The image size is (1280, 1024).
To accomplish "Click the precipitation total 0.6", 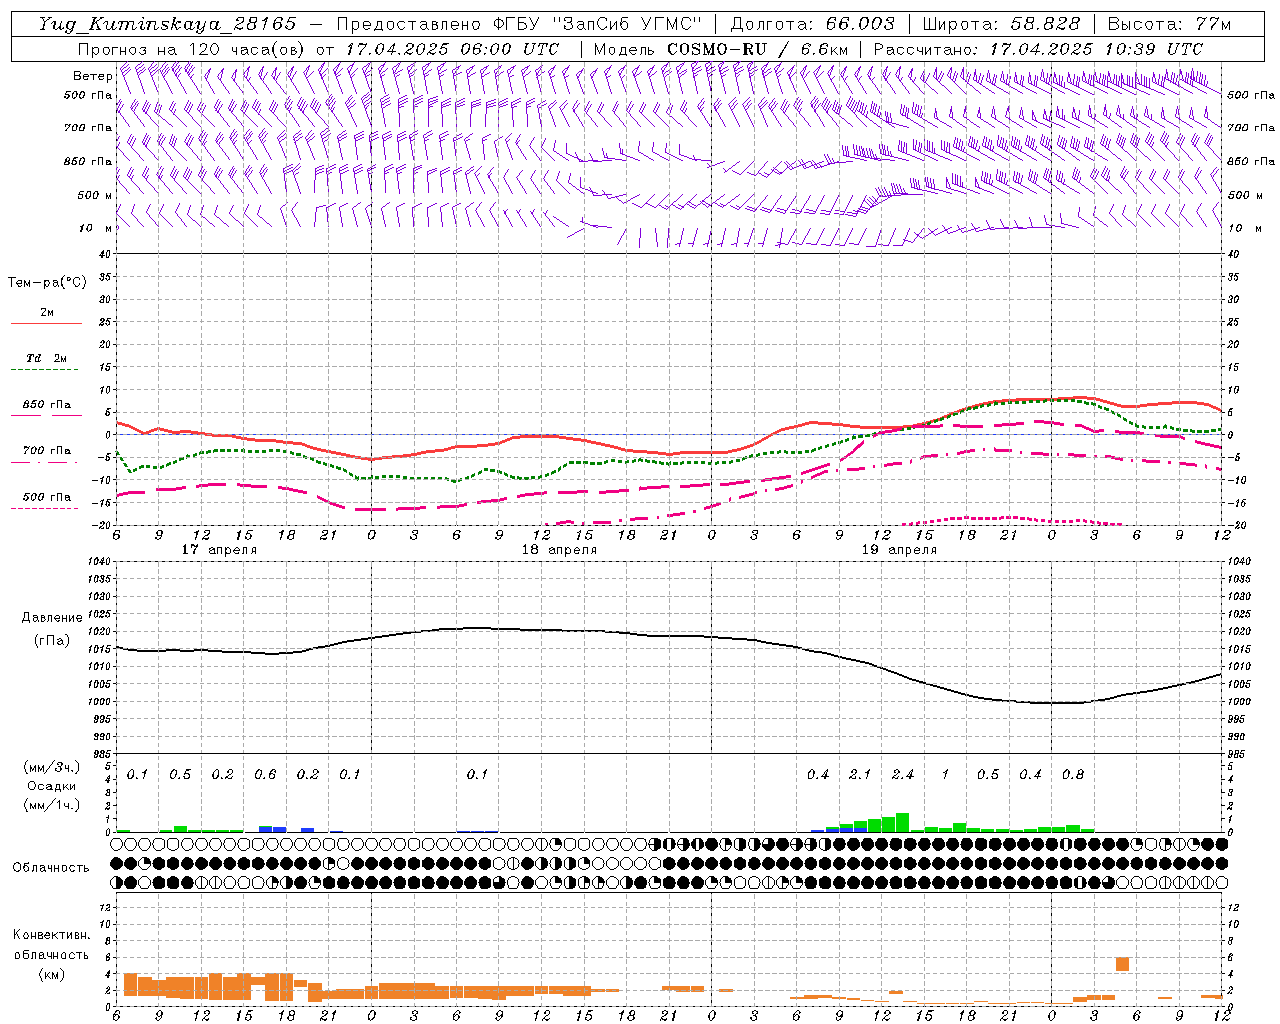I will coord(265,775).
